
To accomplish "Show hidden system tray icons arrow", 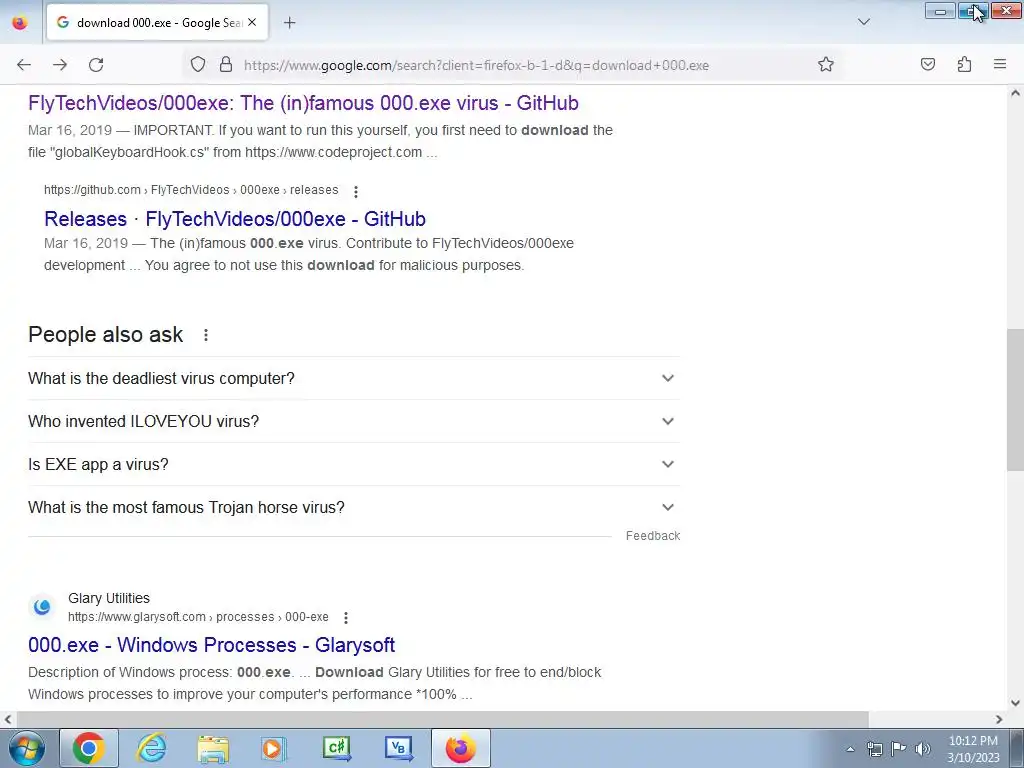I will pos(850,749).
